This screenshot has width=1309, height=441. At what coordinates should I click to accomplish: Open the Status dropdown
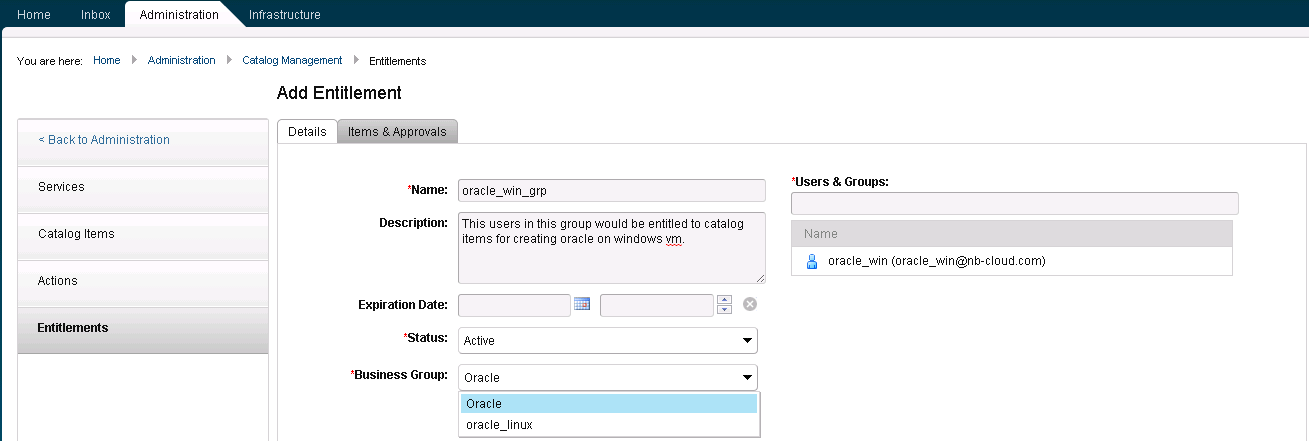607,341
